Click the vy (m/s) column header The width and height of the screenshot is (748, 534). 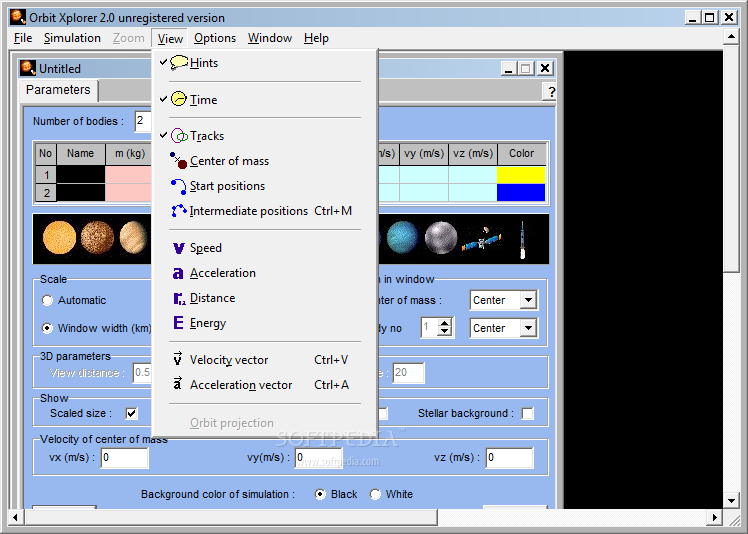pyautogui.click(x=424, y=154)
